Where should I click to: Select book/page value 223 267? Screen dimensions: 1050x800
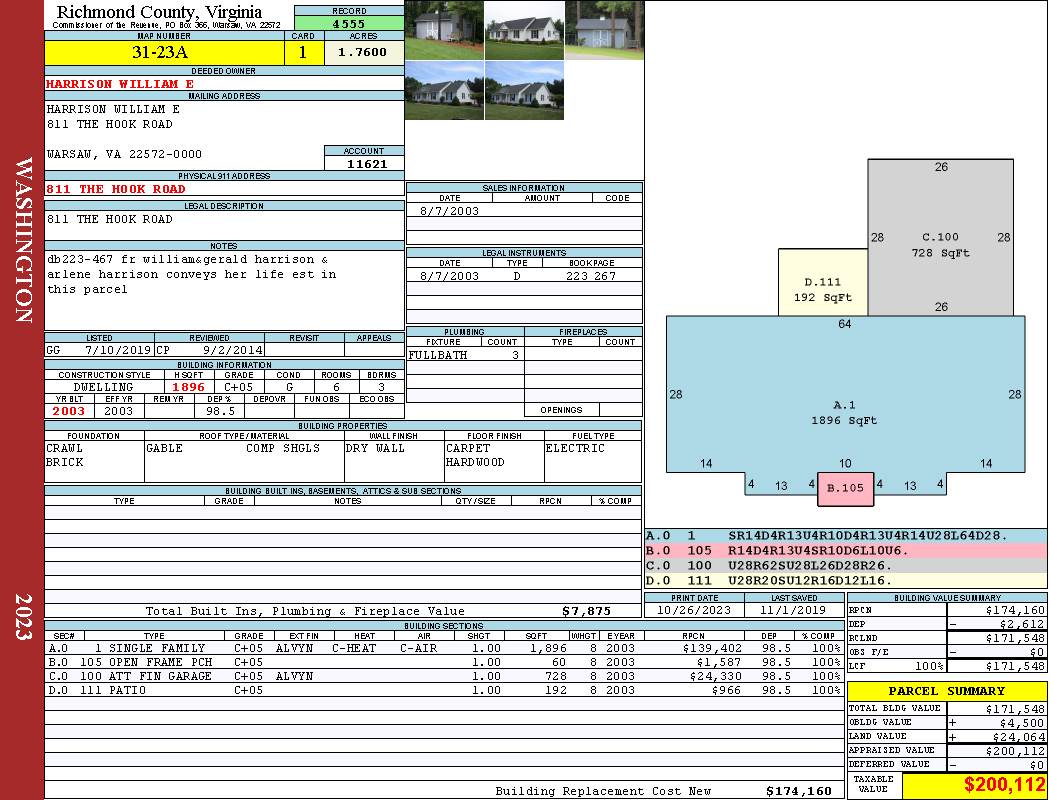click(591, 276)
